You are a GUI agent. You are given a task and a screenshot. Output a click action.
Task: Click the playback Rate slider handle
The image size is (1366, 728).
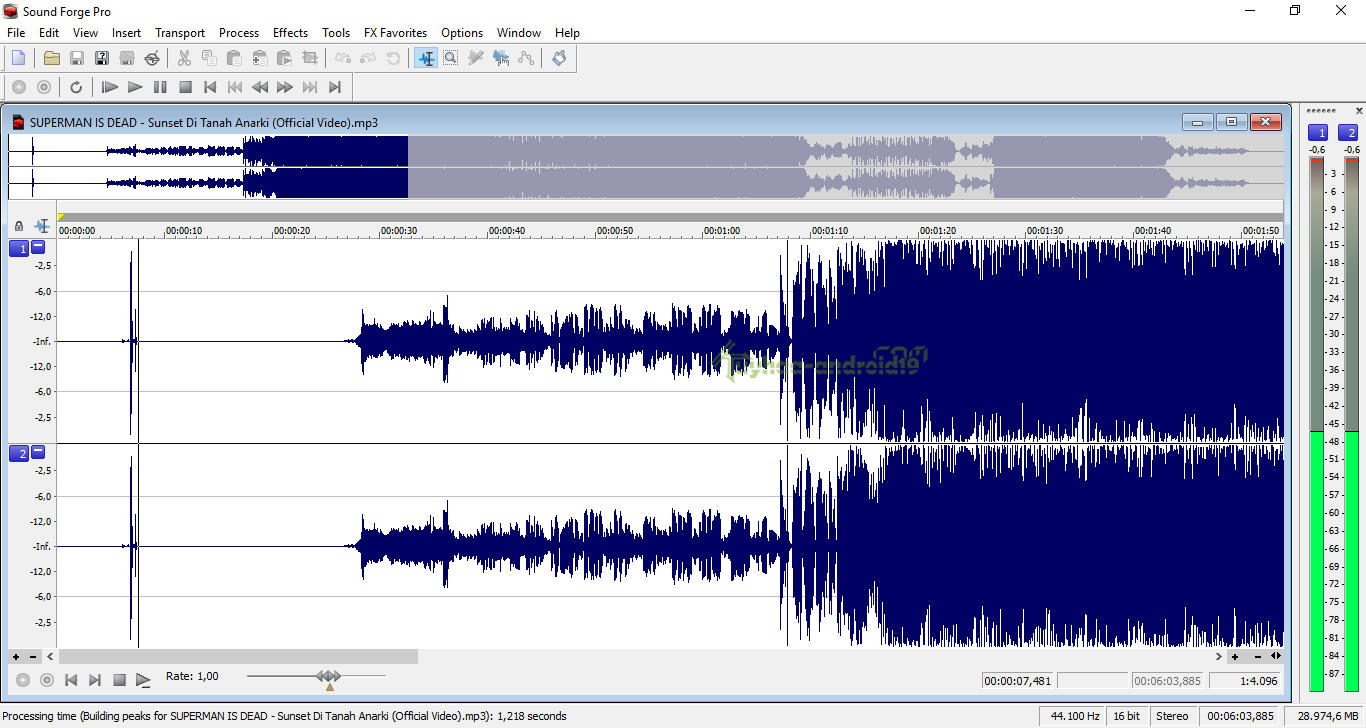coord(329,677)
